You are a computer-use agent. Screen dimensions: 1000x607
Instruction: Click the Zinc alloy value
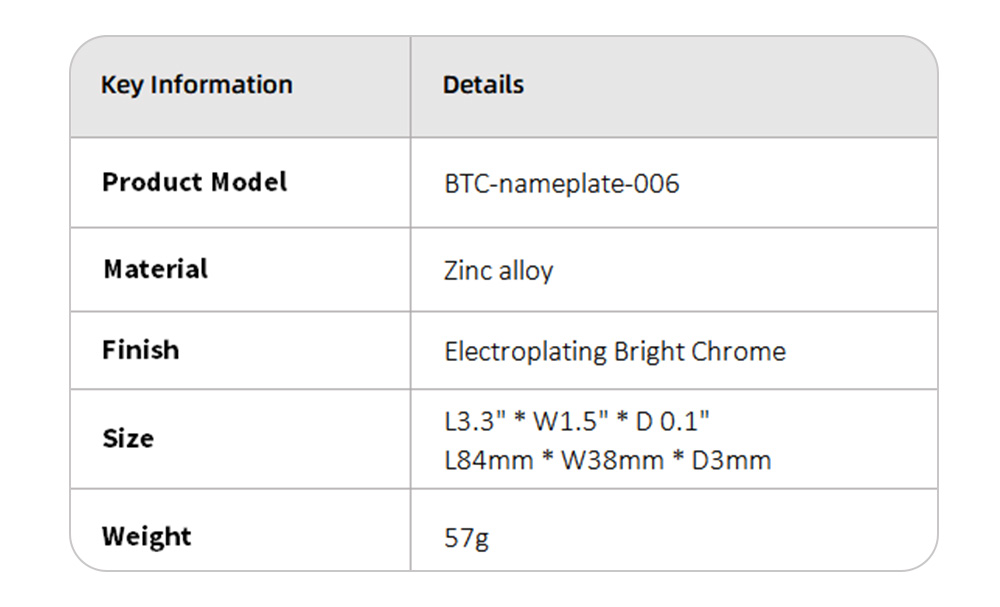coord(498,271)
